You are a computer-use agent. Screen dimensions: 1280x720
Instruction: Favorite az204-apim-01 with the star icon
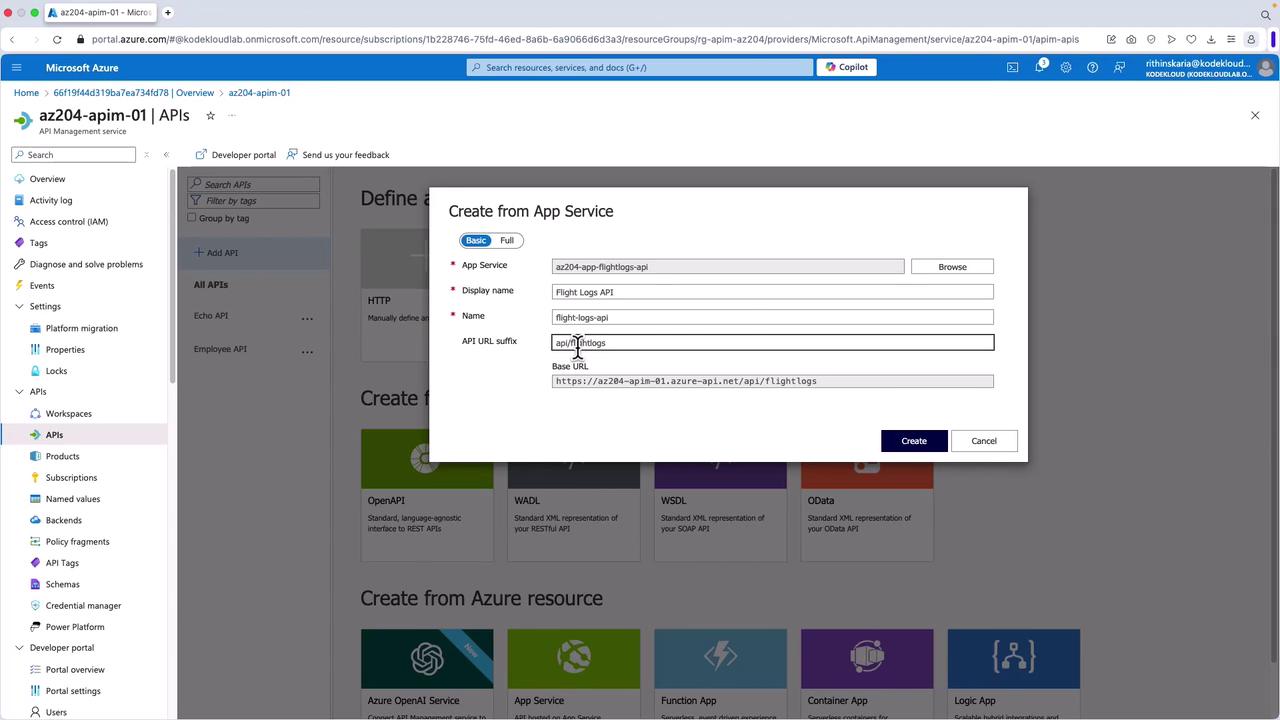pos(210,116)
